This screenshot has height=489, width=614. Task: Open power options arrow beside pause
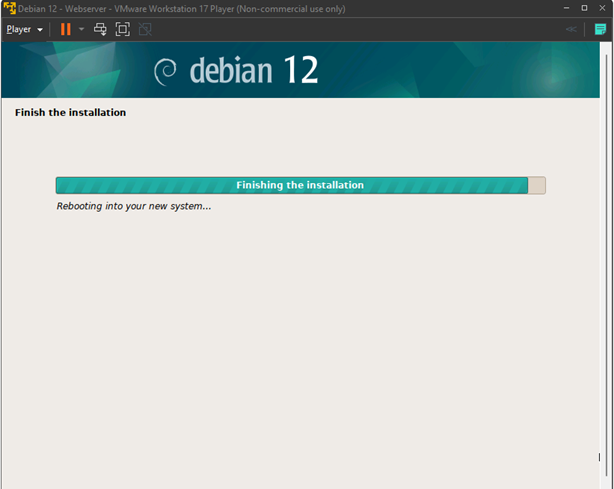pos(81,29)
